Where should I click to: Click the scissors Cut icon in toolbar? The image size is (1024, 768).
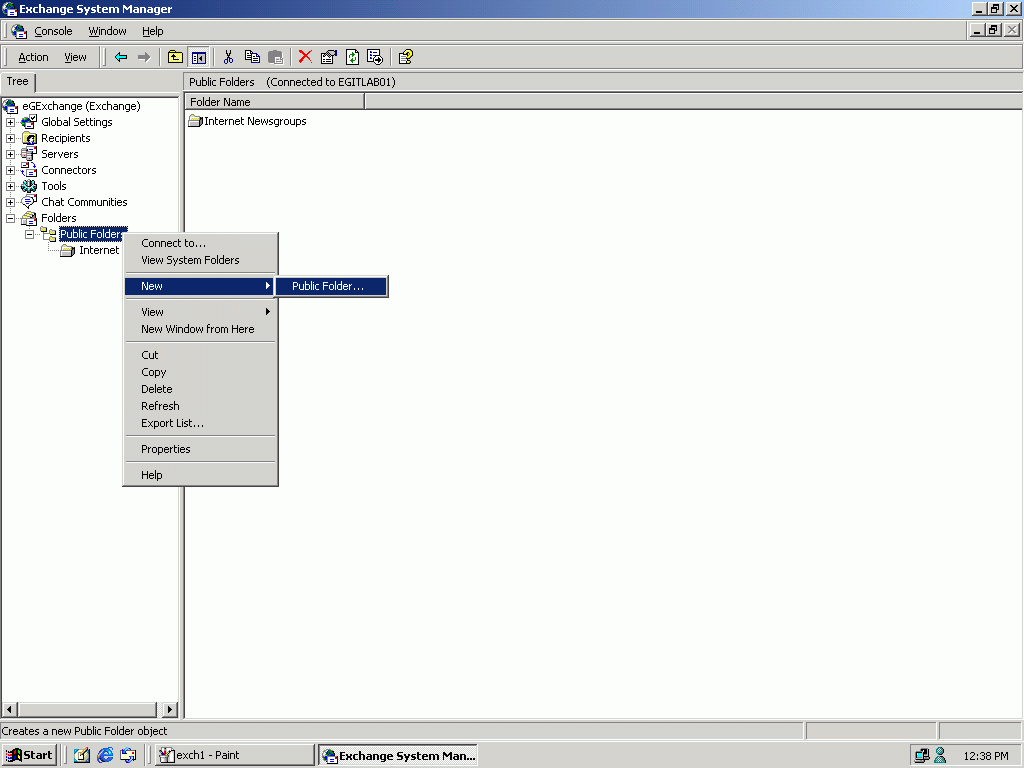(x=229, y=57)
